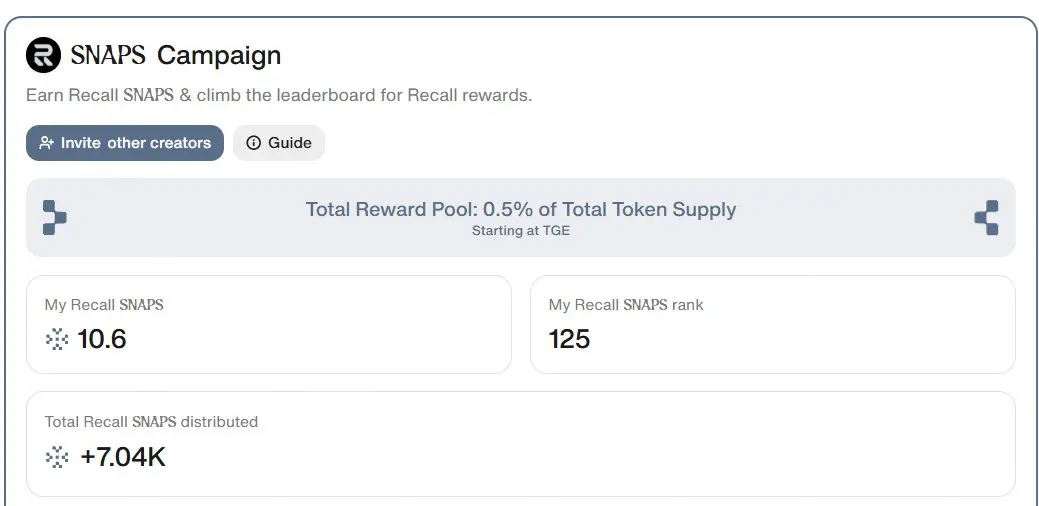The width and height of the screenshot is (1039, 506).
Task: Click the info circle icon on Guide
Action: click(x=253, y=143)
